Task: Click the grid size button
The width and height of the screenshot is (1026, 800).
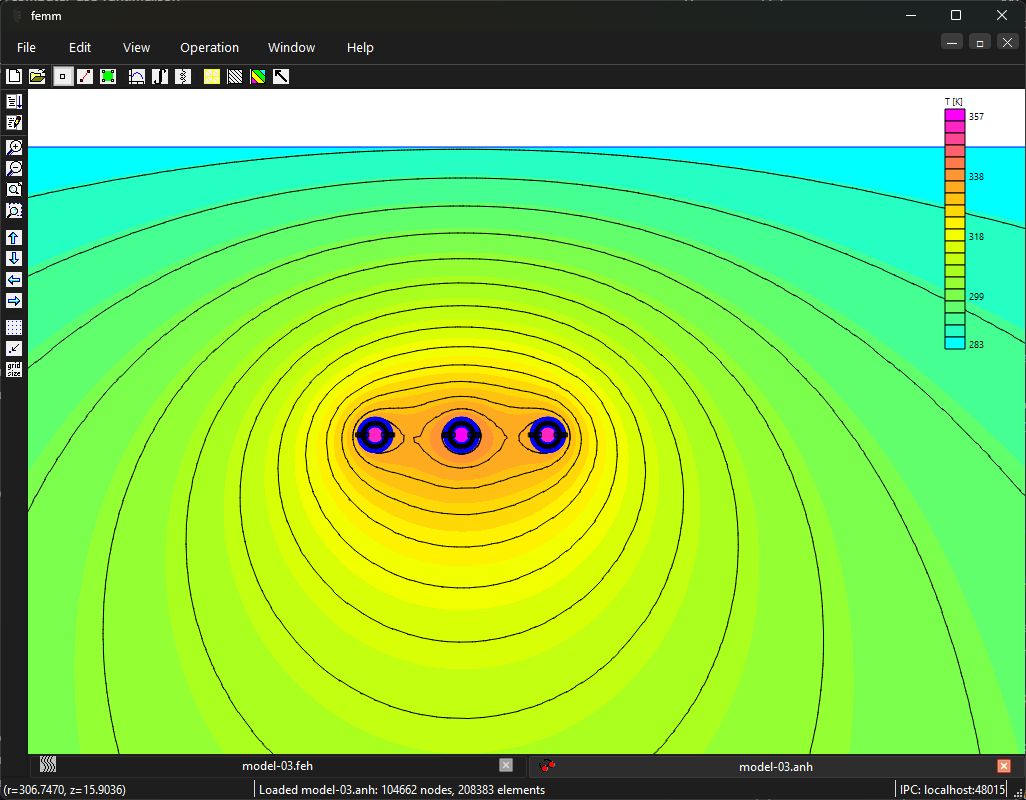Action: [14, 369]
